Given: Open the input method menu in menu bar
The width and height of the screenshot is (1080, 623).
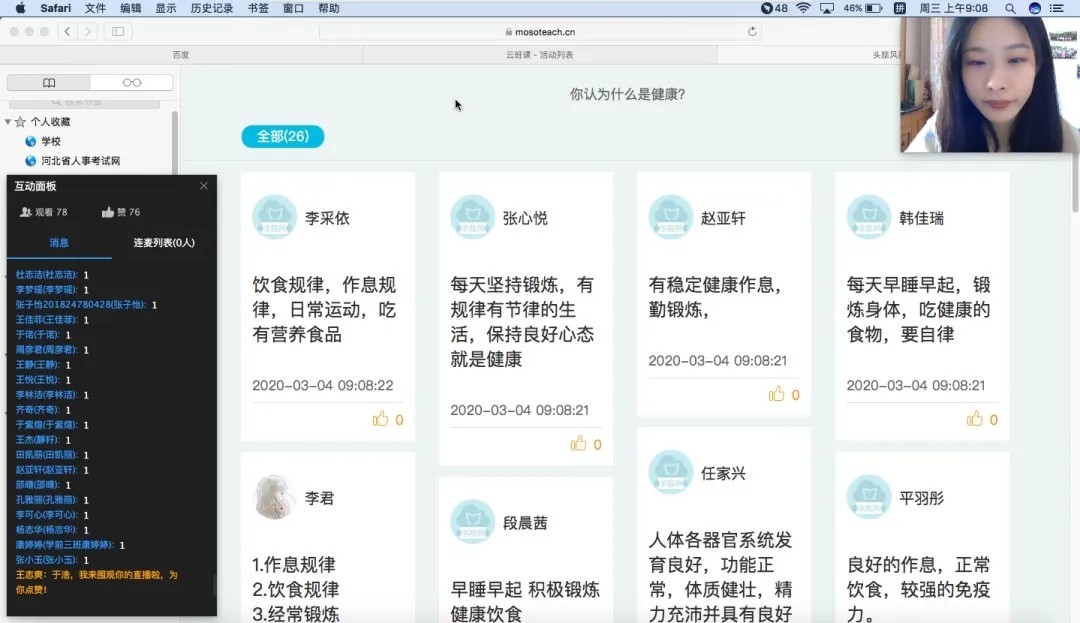Looking at the screenshot, I should pyautogui.click(x=899, y=8).
